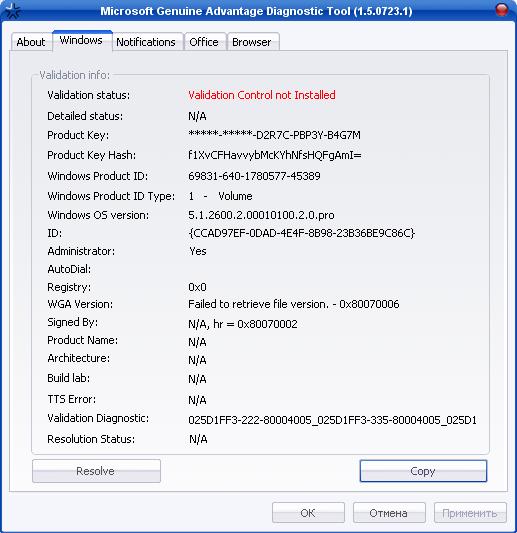Click the 'Product Key:' label

click(x=78, y=135)
